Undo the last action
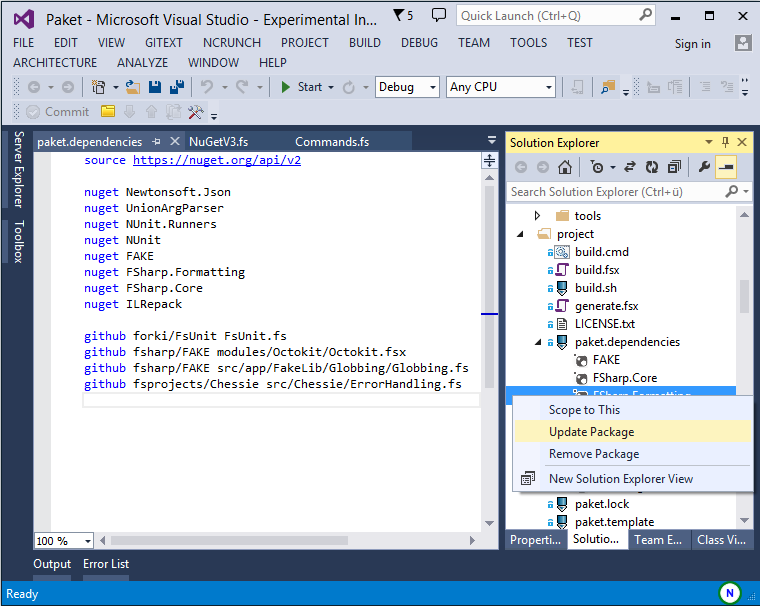This screenshot has width=760, height=606. click(207, 87)
